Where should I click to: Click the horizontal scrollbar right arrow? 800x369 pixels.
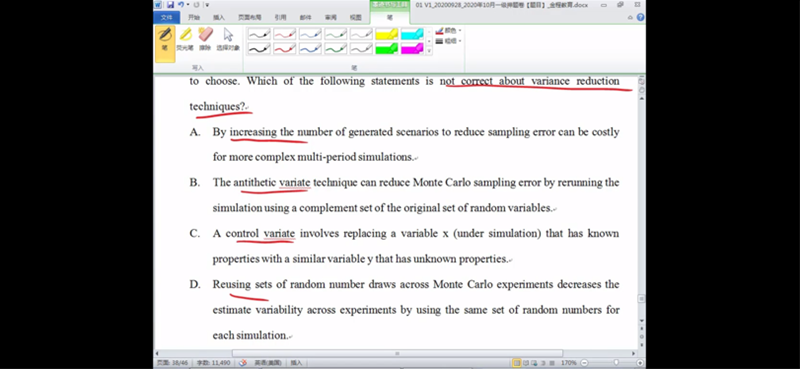[x=634, y=353]
